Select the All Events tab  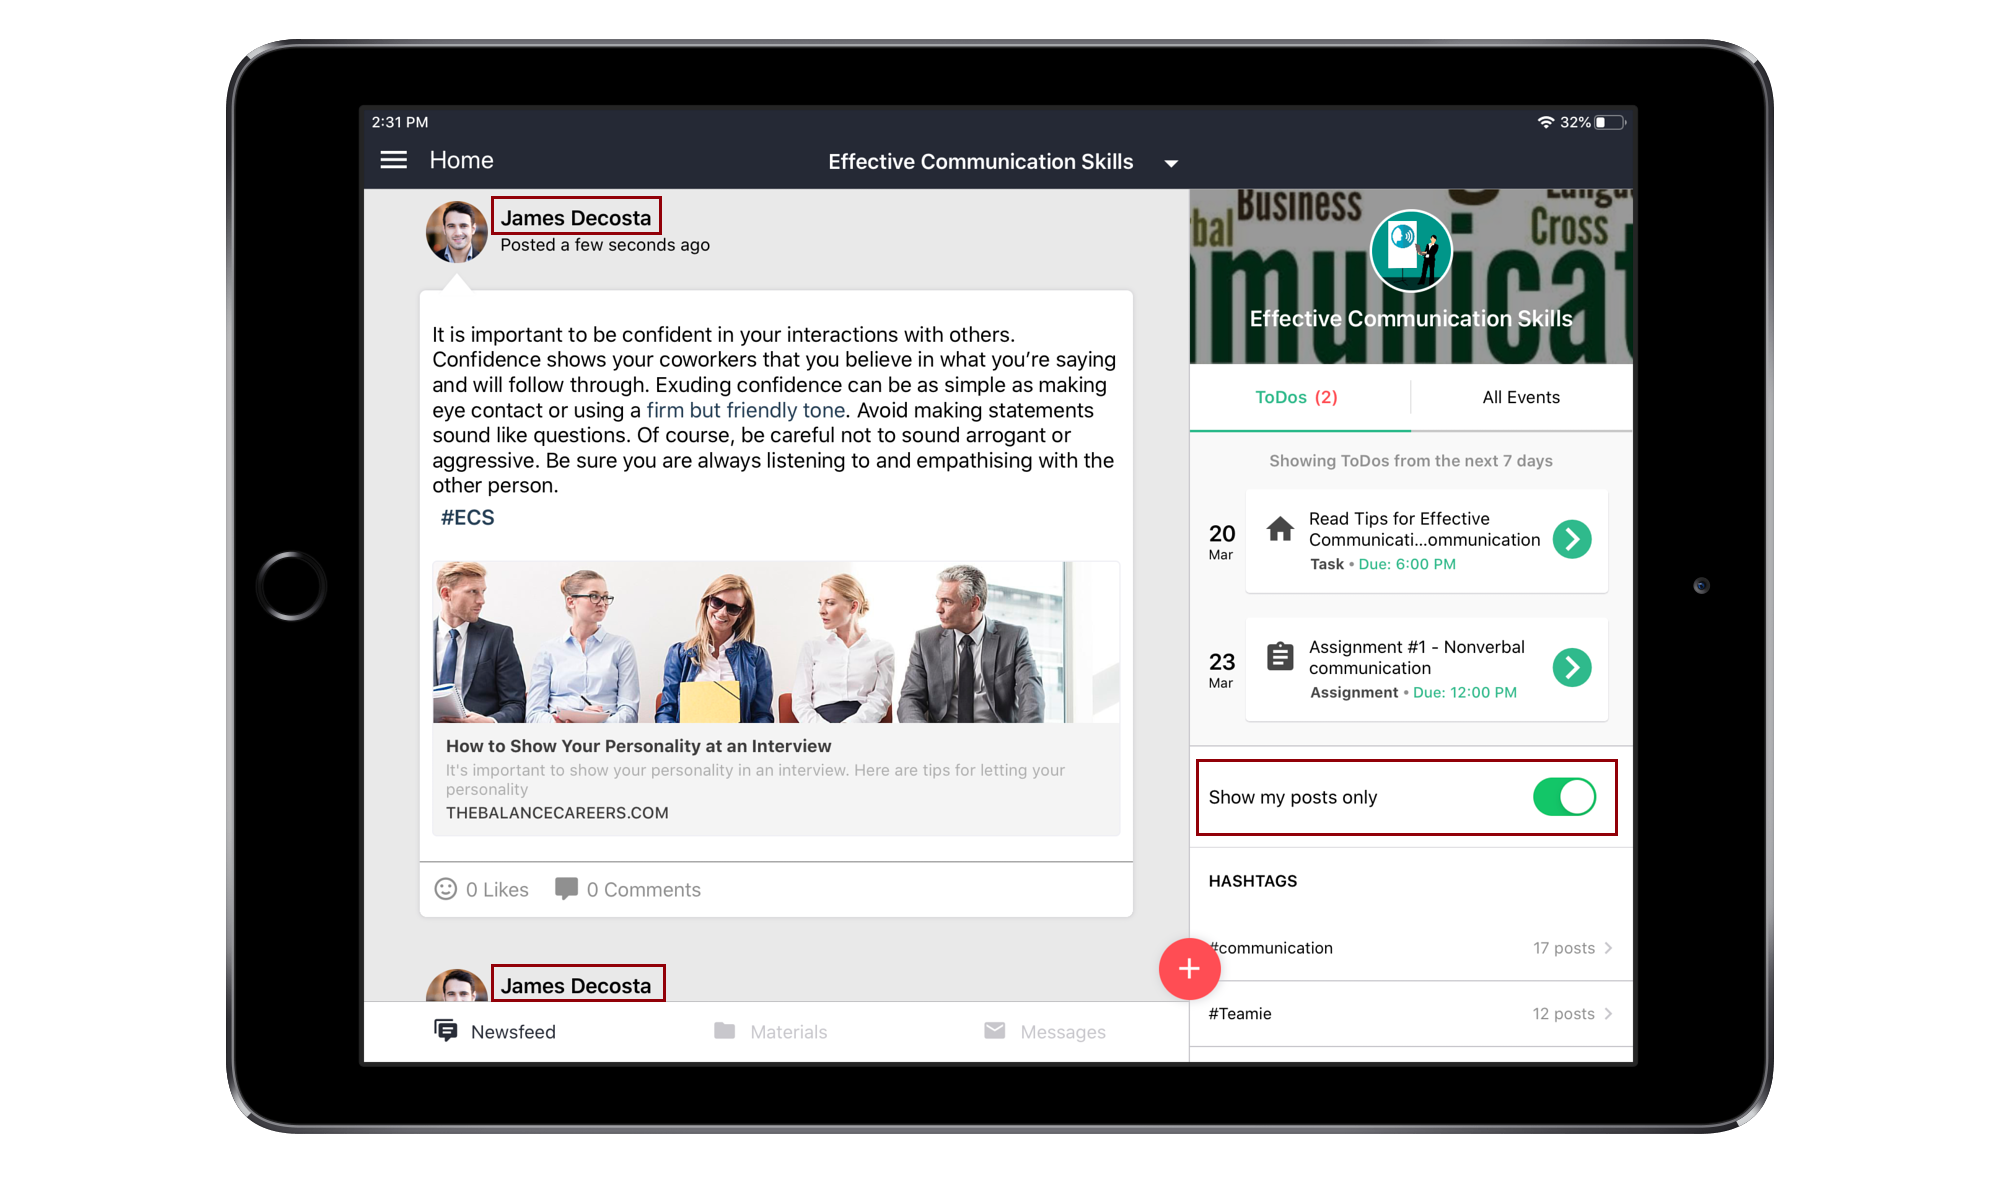coord(1521,398)
